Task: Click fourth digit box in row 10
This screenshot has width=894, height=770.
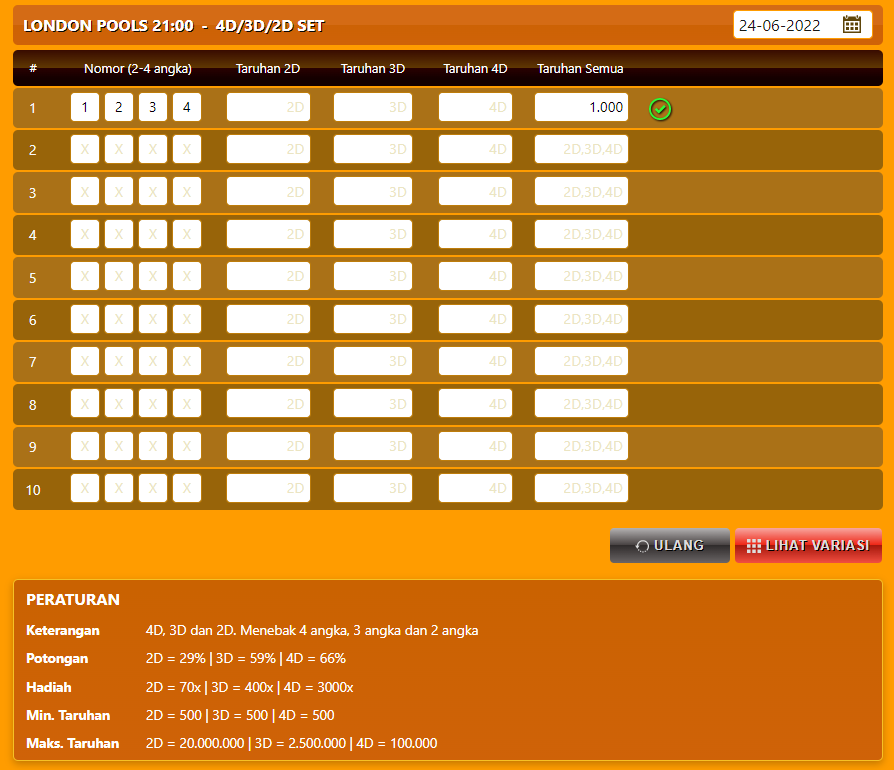Action: (187, 489)
